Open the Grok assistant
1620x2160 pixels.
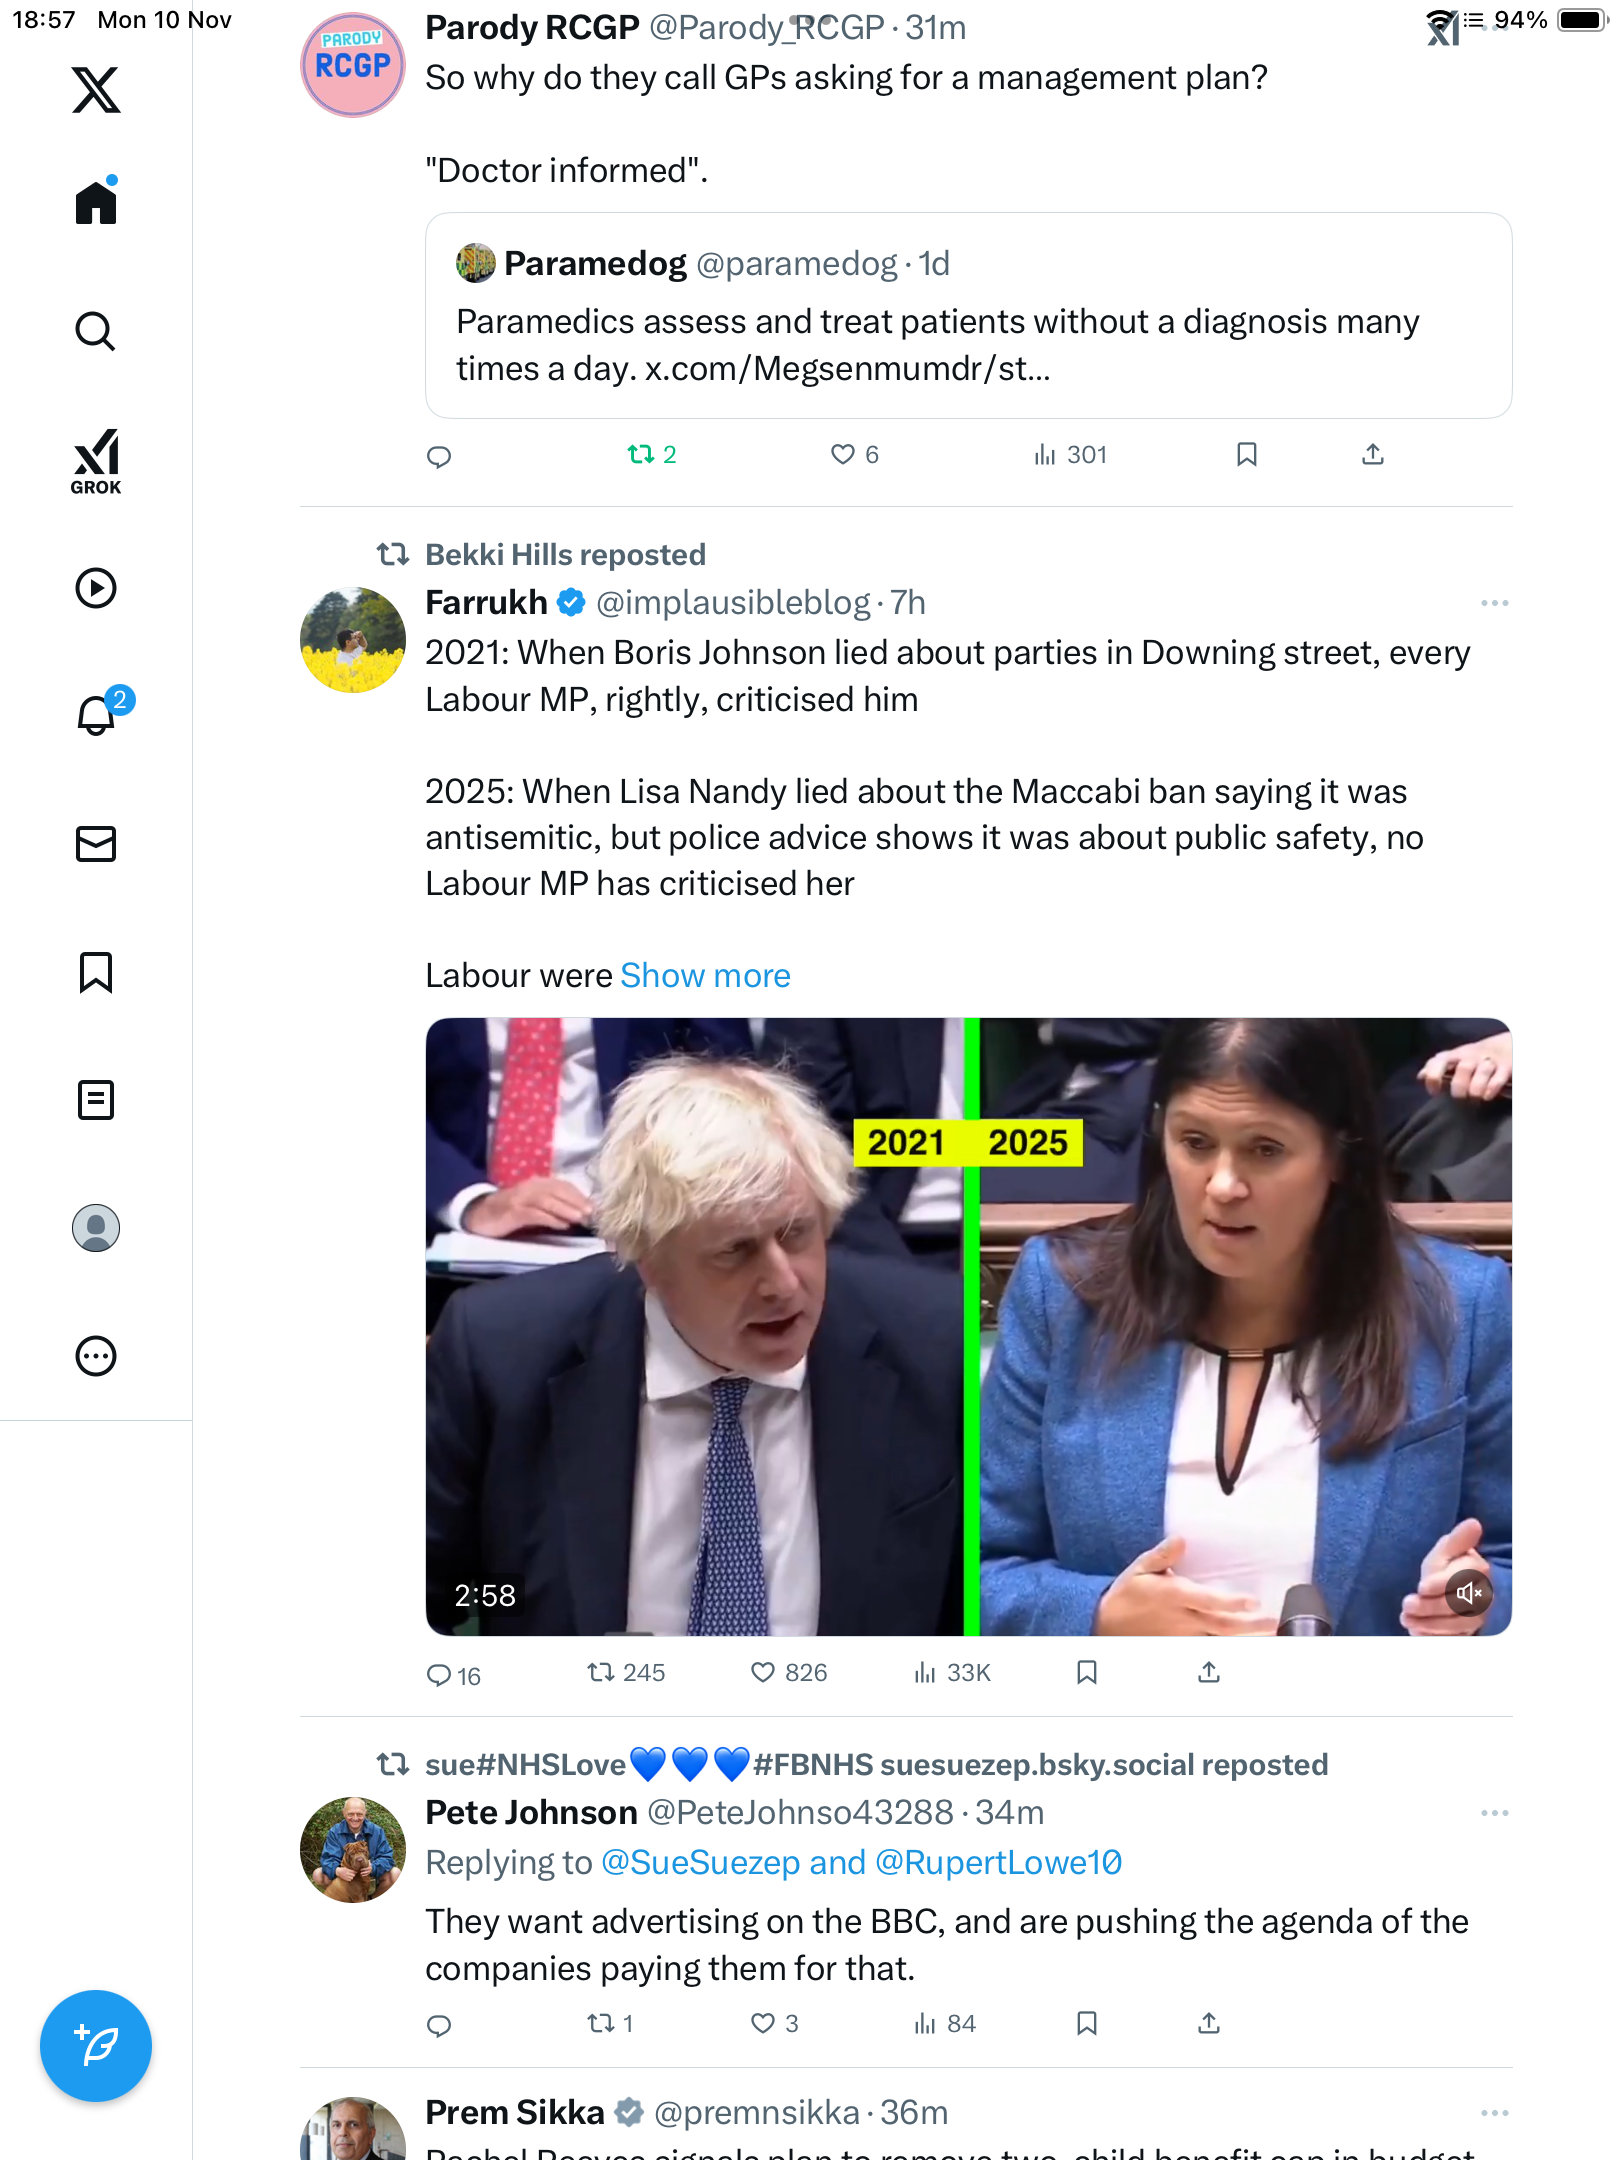pyautogui.click(x=96, y=461)
